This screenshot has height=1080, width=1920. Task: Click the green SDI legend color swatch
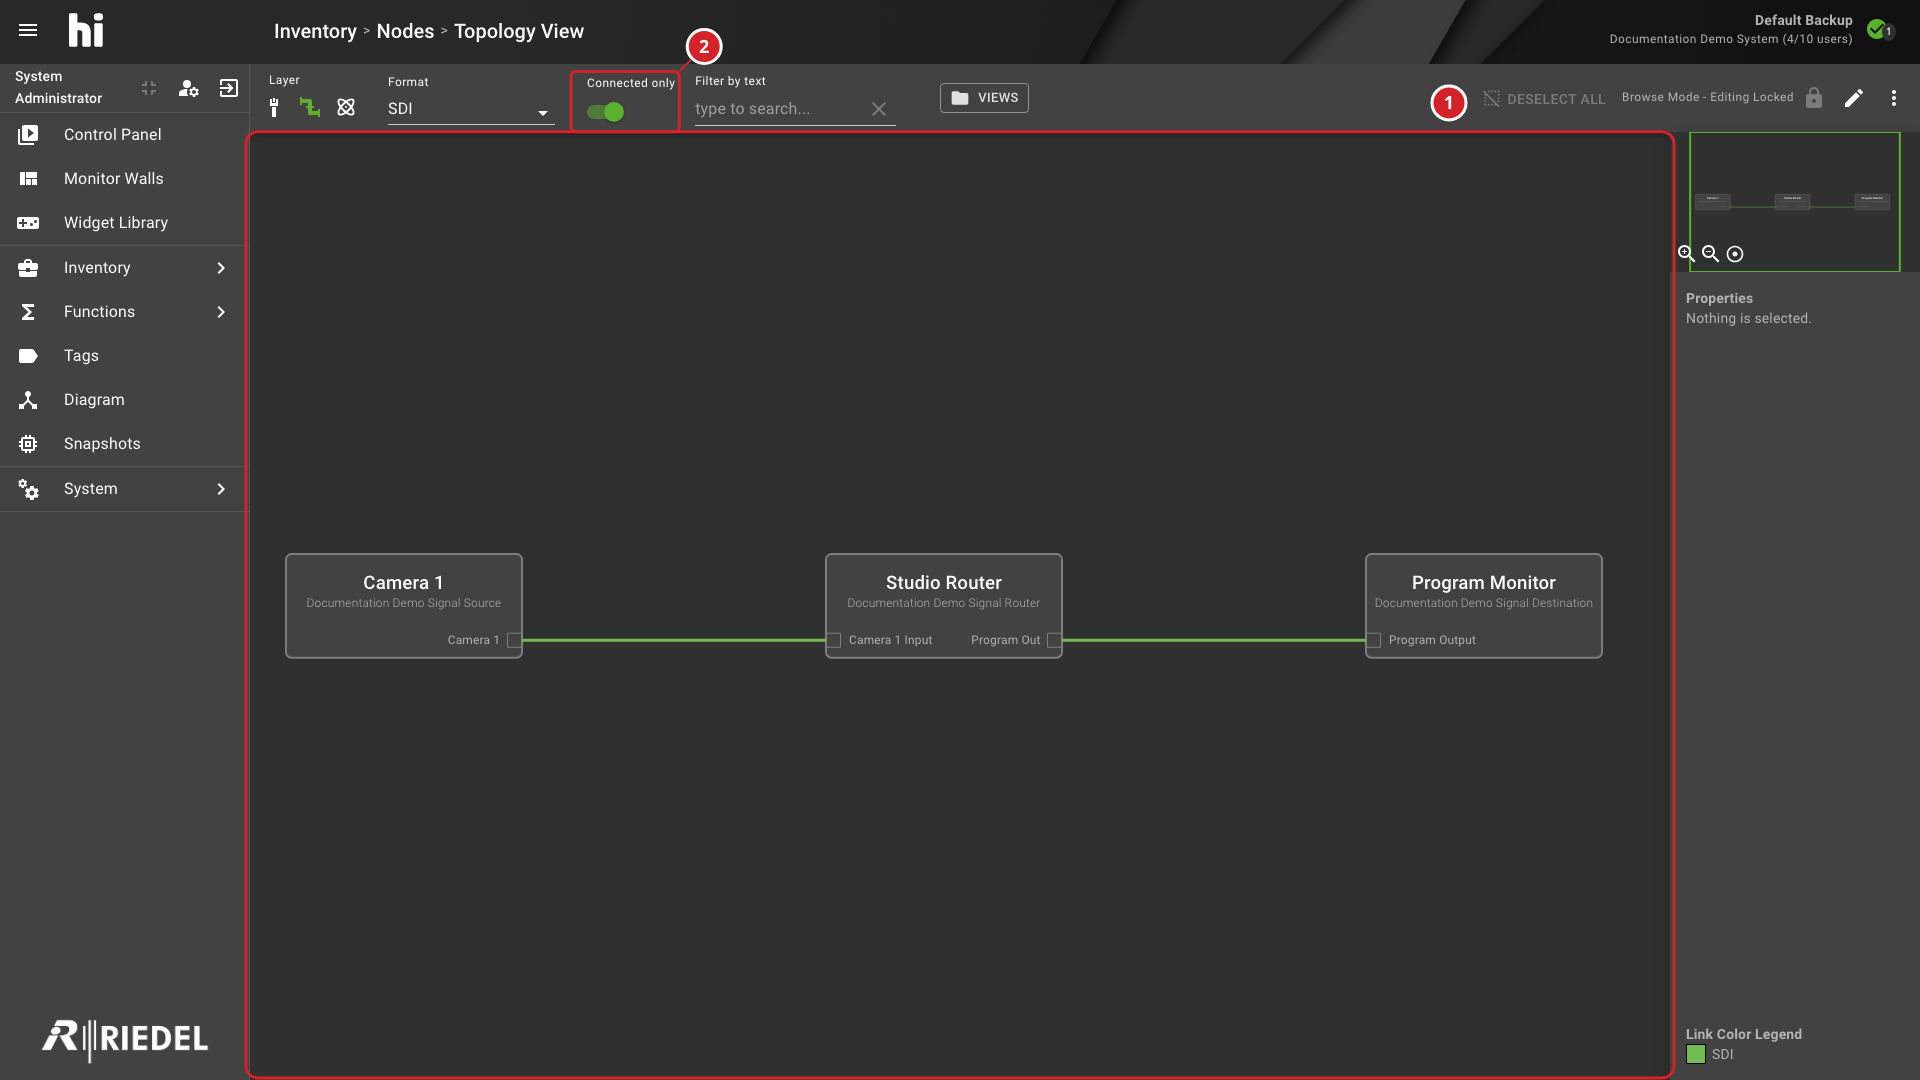point(1696,1054)
